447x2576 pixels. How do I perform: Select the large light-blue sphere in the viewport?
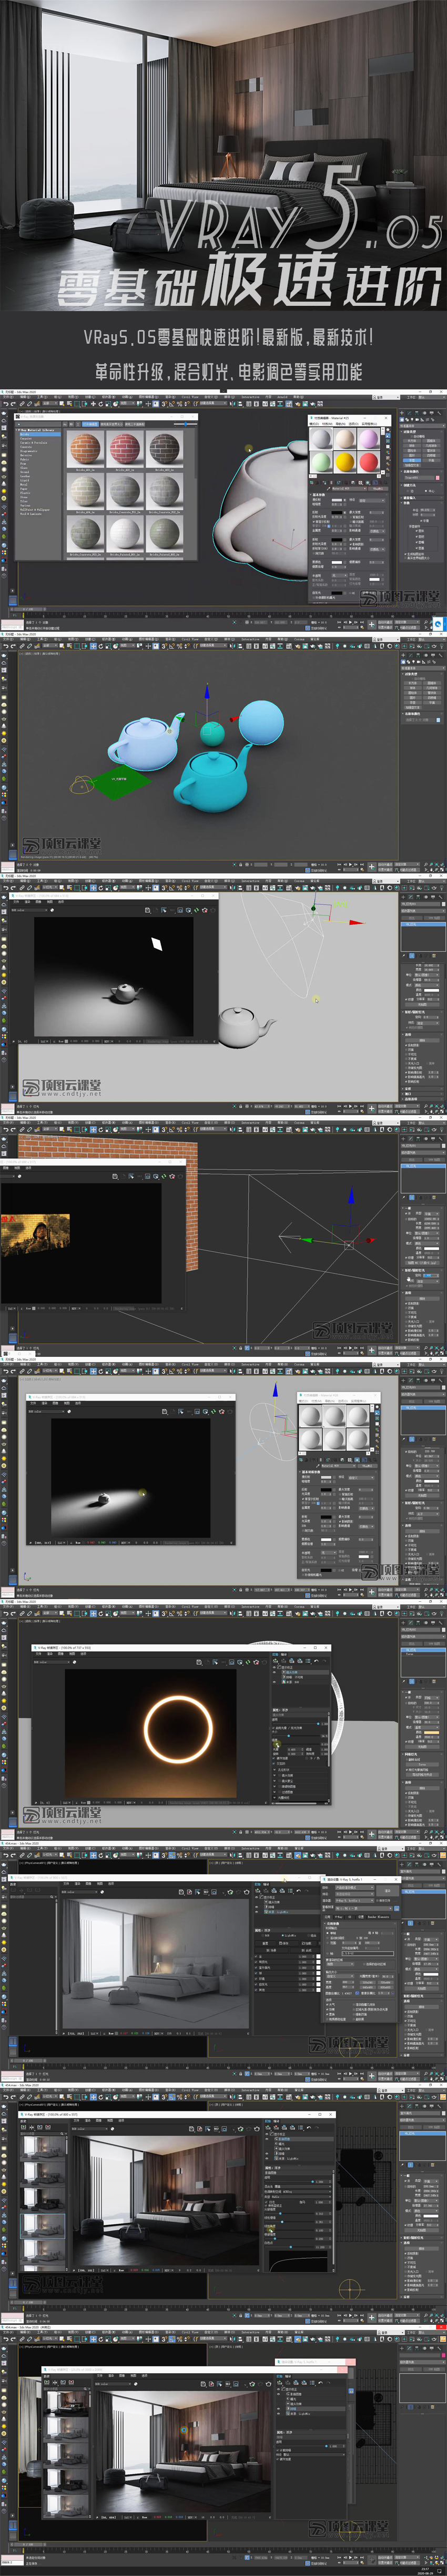[261, 722]
